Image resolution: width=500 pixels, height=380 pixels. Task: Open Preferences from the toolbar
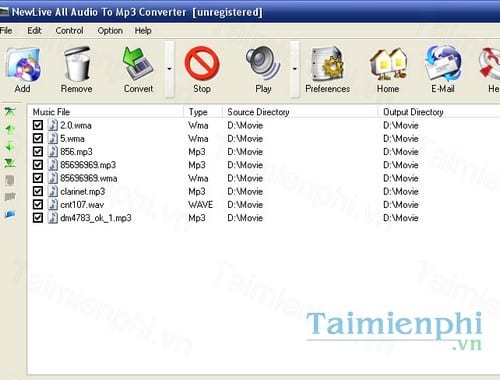(x=327, y=64)
